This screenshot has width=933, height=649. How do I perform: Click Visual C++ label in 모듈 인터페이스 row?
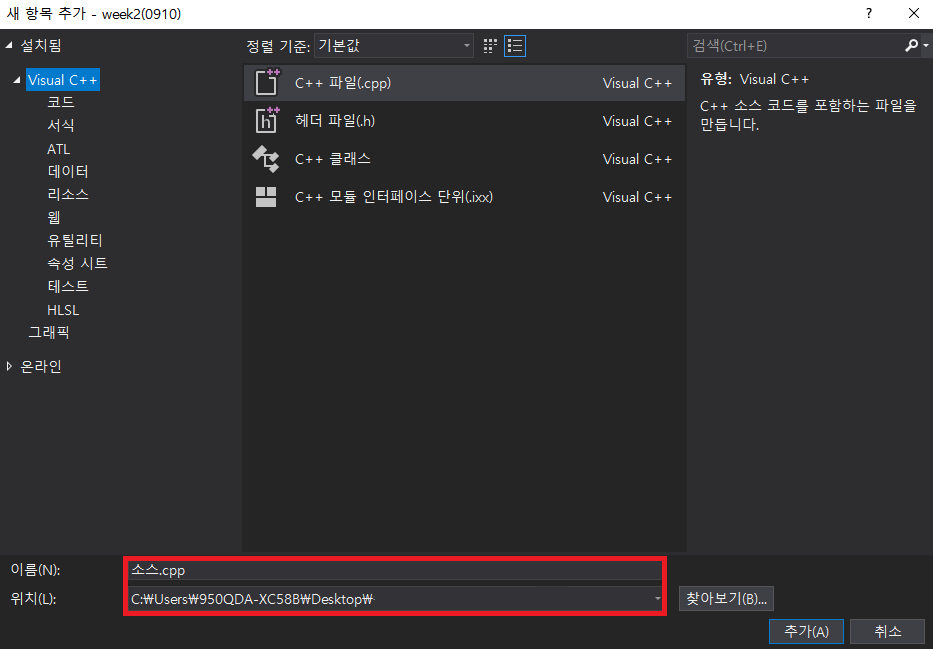click(x=637, y=197)
